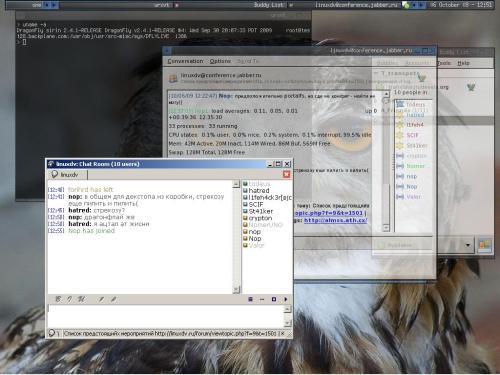Click speech bubble icon in Chat Room status bar
The image size is (500, 375).
click(52, 333)
